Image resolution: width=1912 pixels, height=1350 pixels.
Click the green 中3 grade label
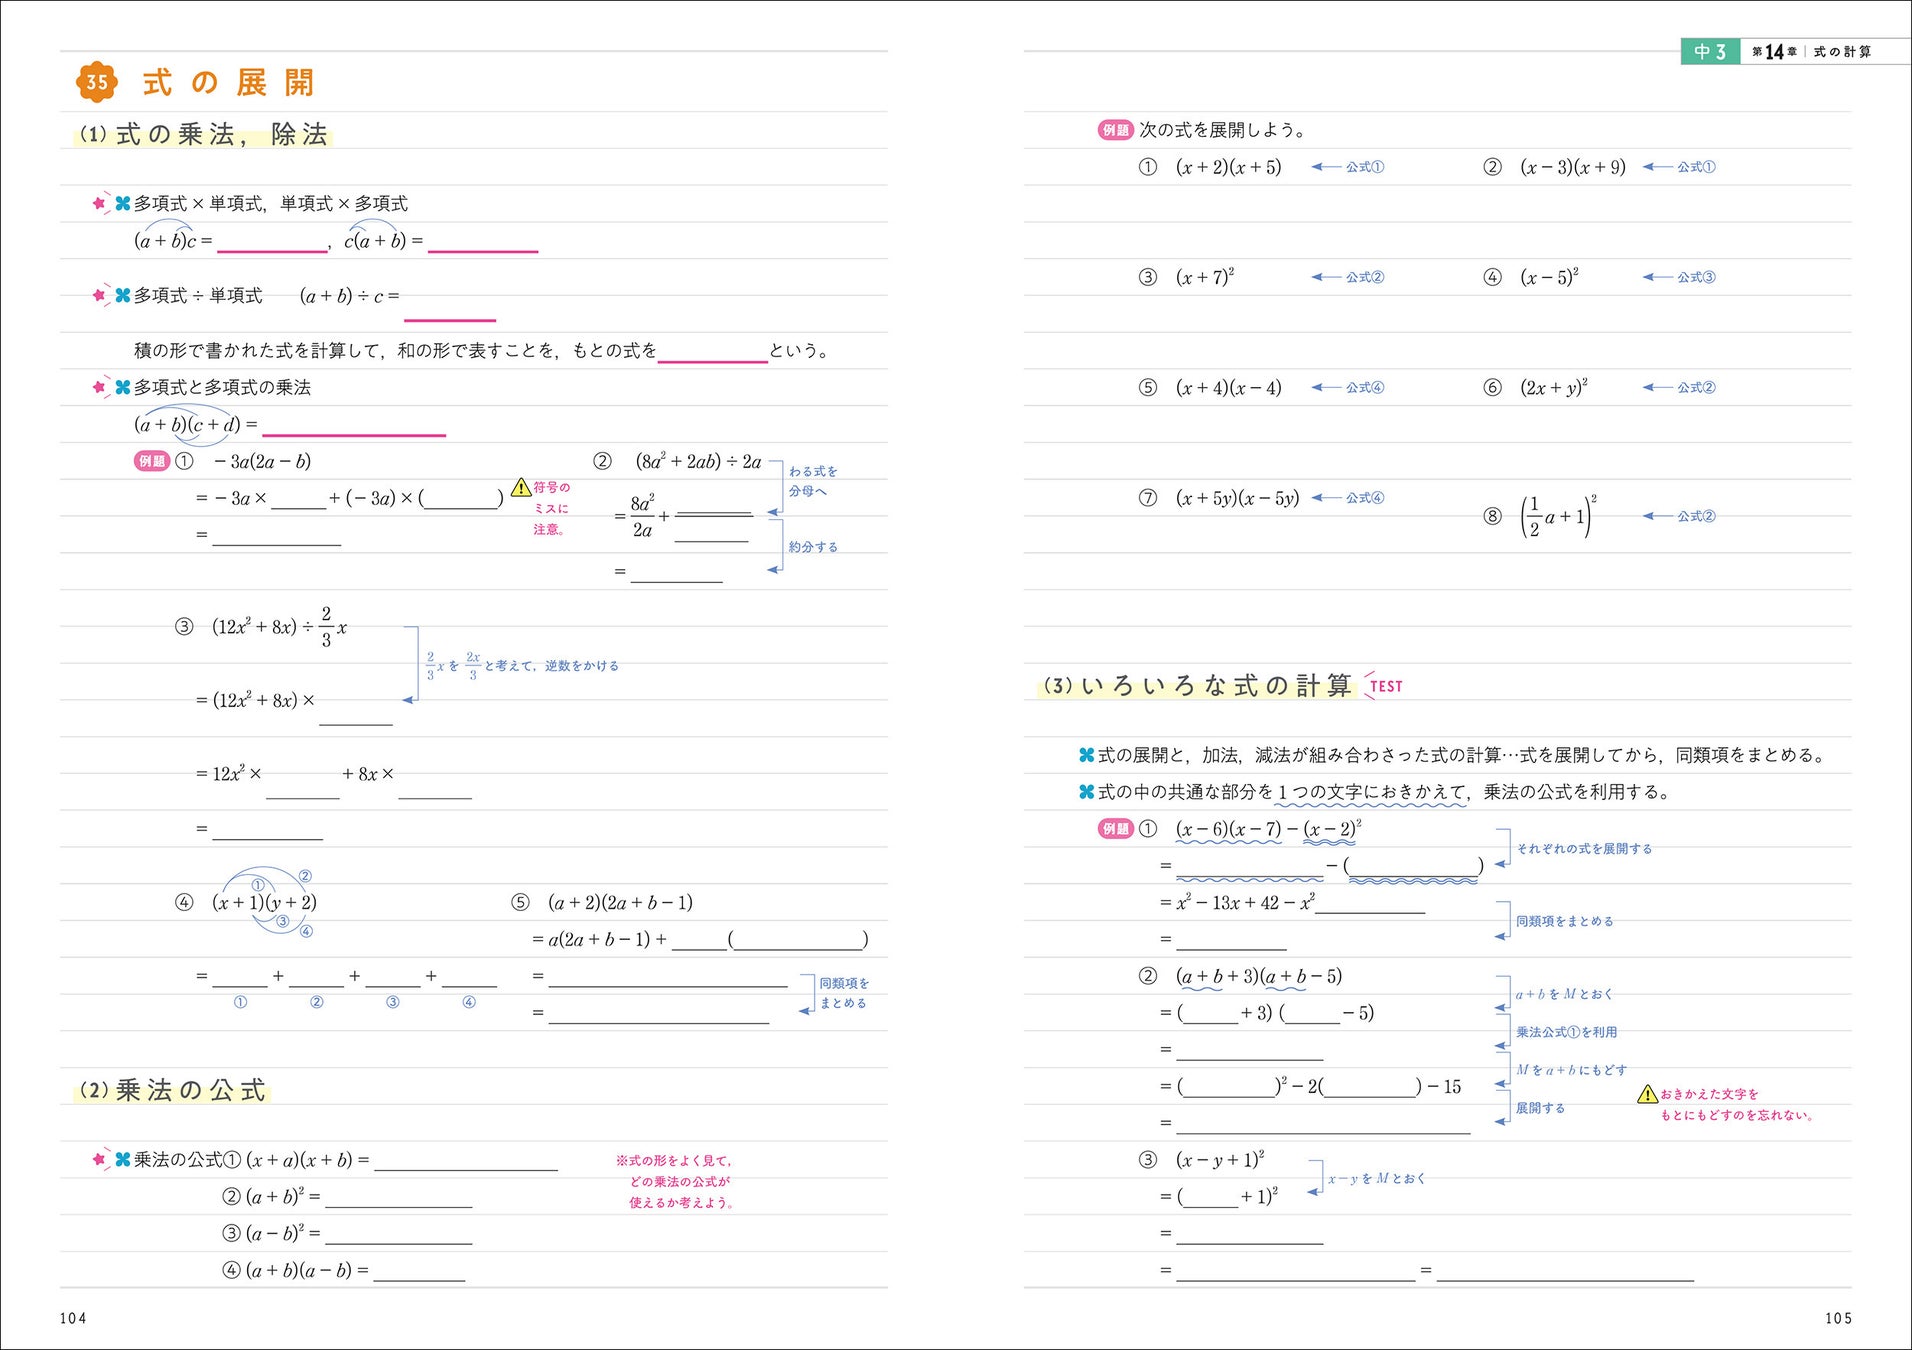[x=1710, y=51]
